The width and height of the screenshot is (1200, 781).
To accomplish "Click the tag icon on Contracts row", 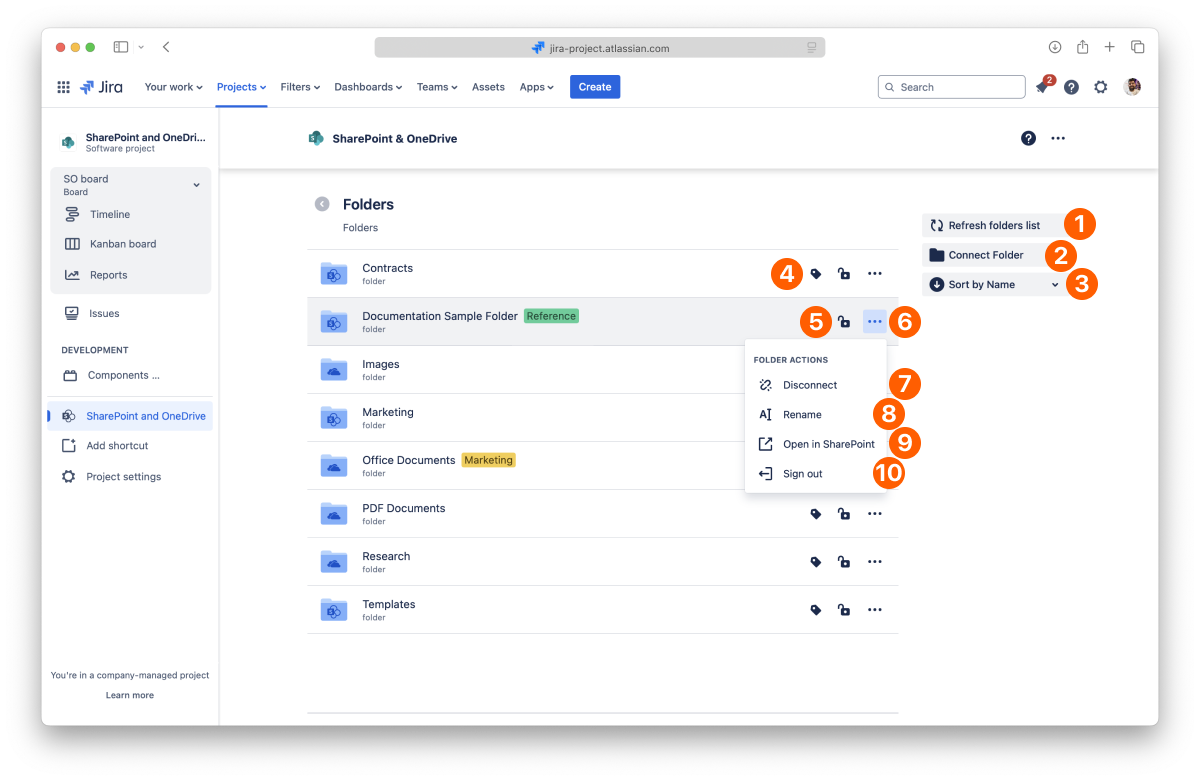I will click(x=816, y=274).
